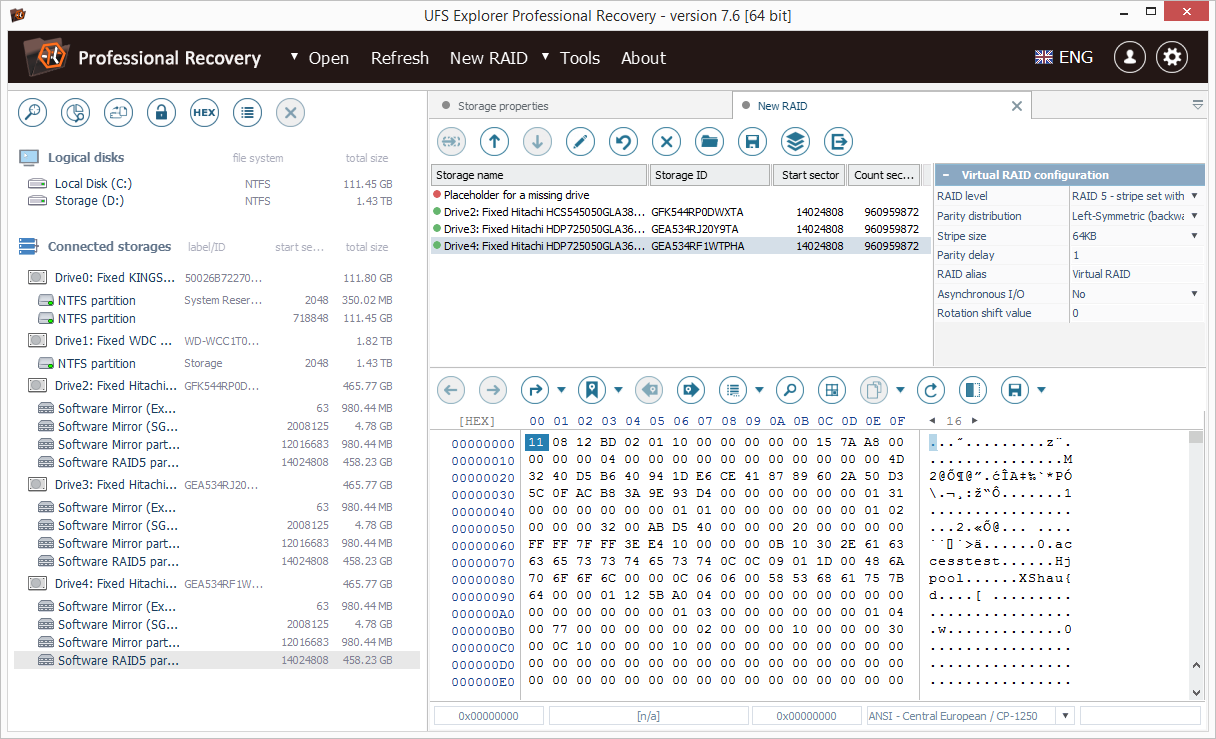Select Local Disk (C:) logical disk
Viewport: 1216px width, 739px height.
[x=93, y=184]
